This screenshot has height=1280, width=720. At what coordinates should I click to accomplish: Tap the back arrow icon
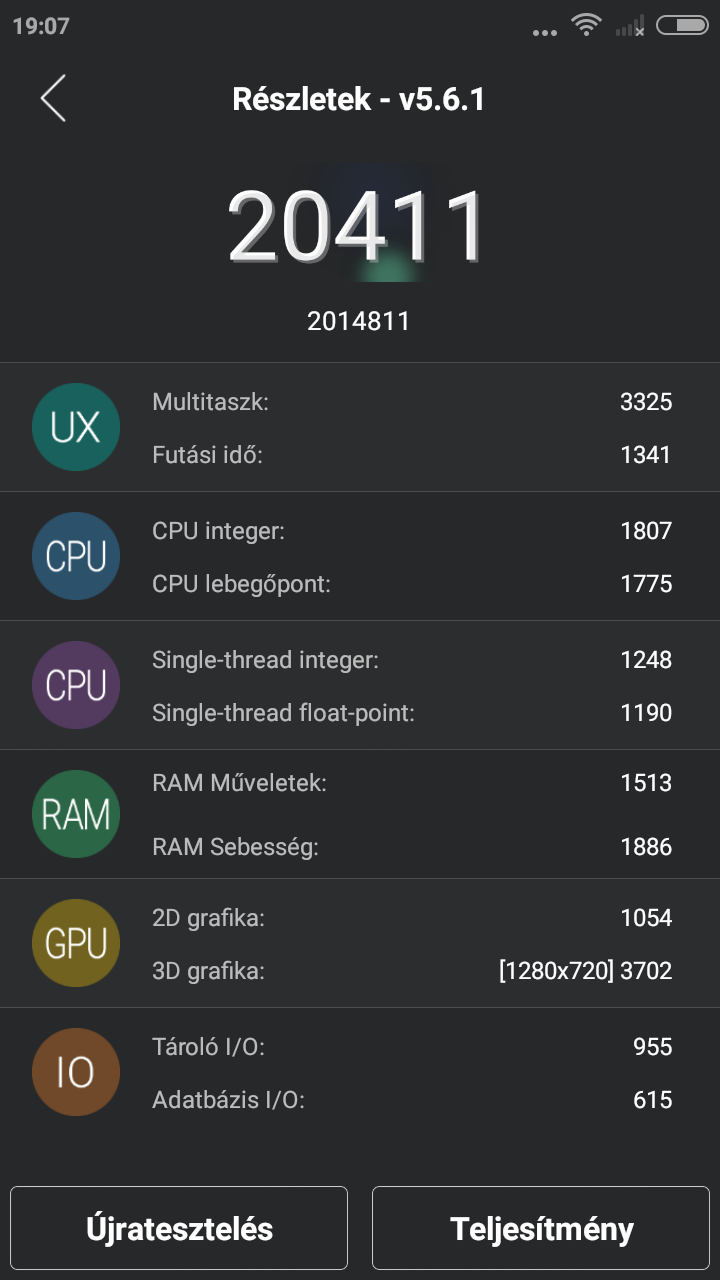click(x=53, y=99)
